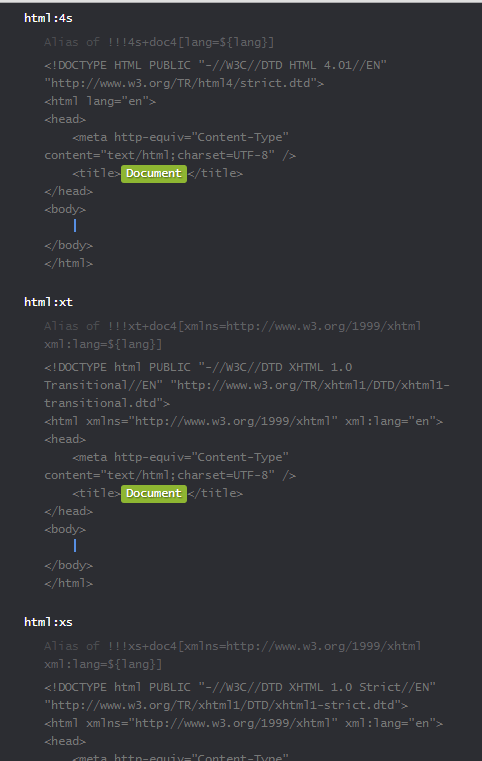
Task: Click the XHTML 1.0 Transitional DOCTYPE line
Action: click(198, 367)
